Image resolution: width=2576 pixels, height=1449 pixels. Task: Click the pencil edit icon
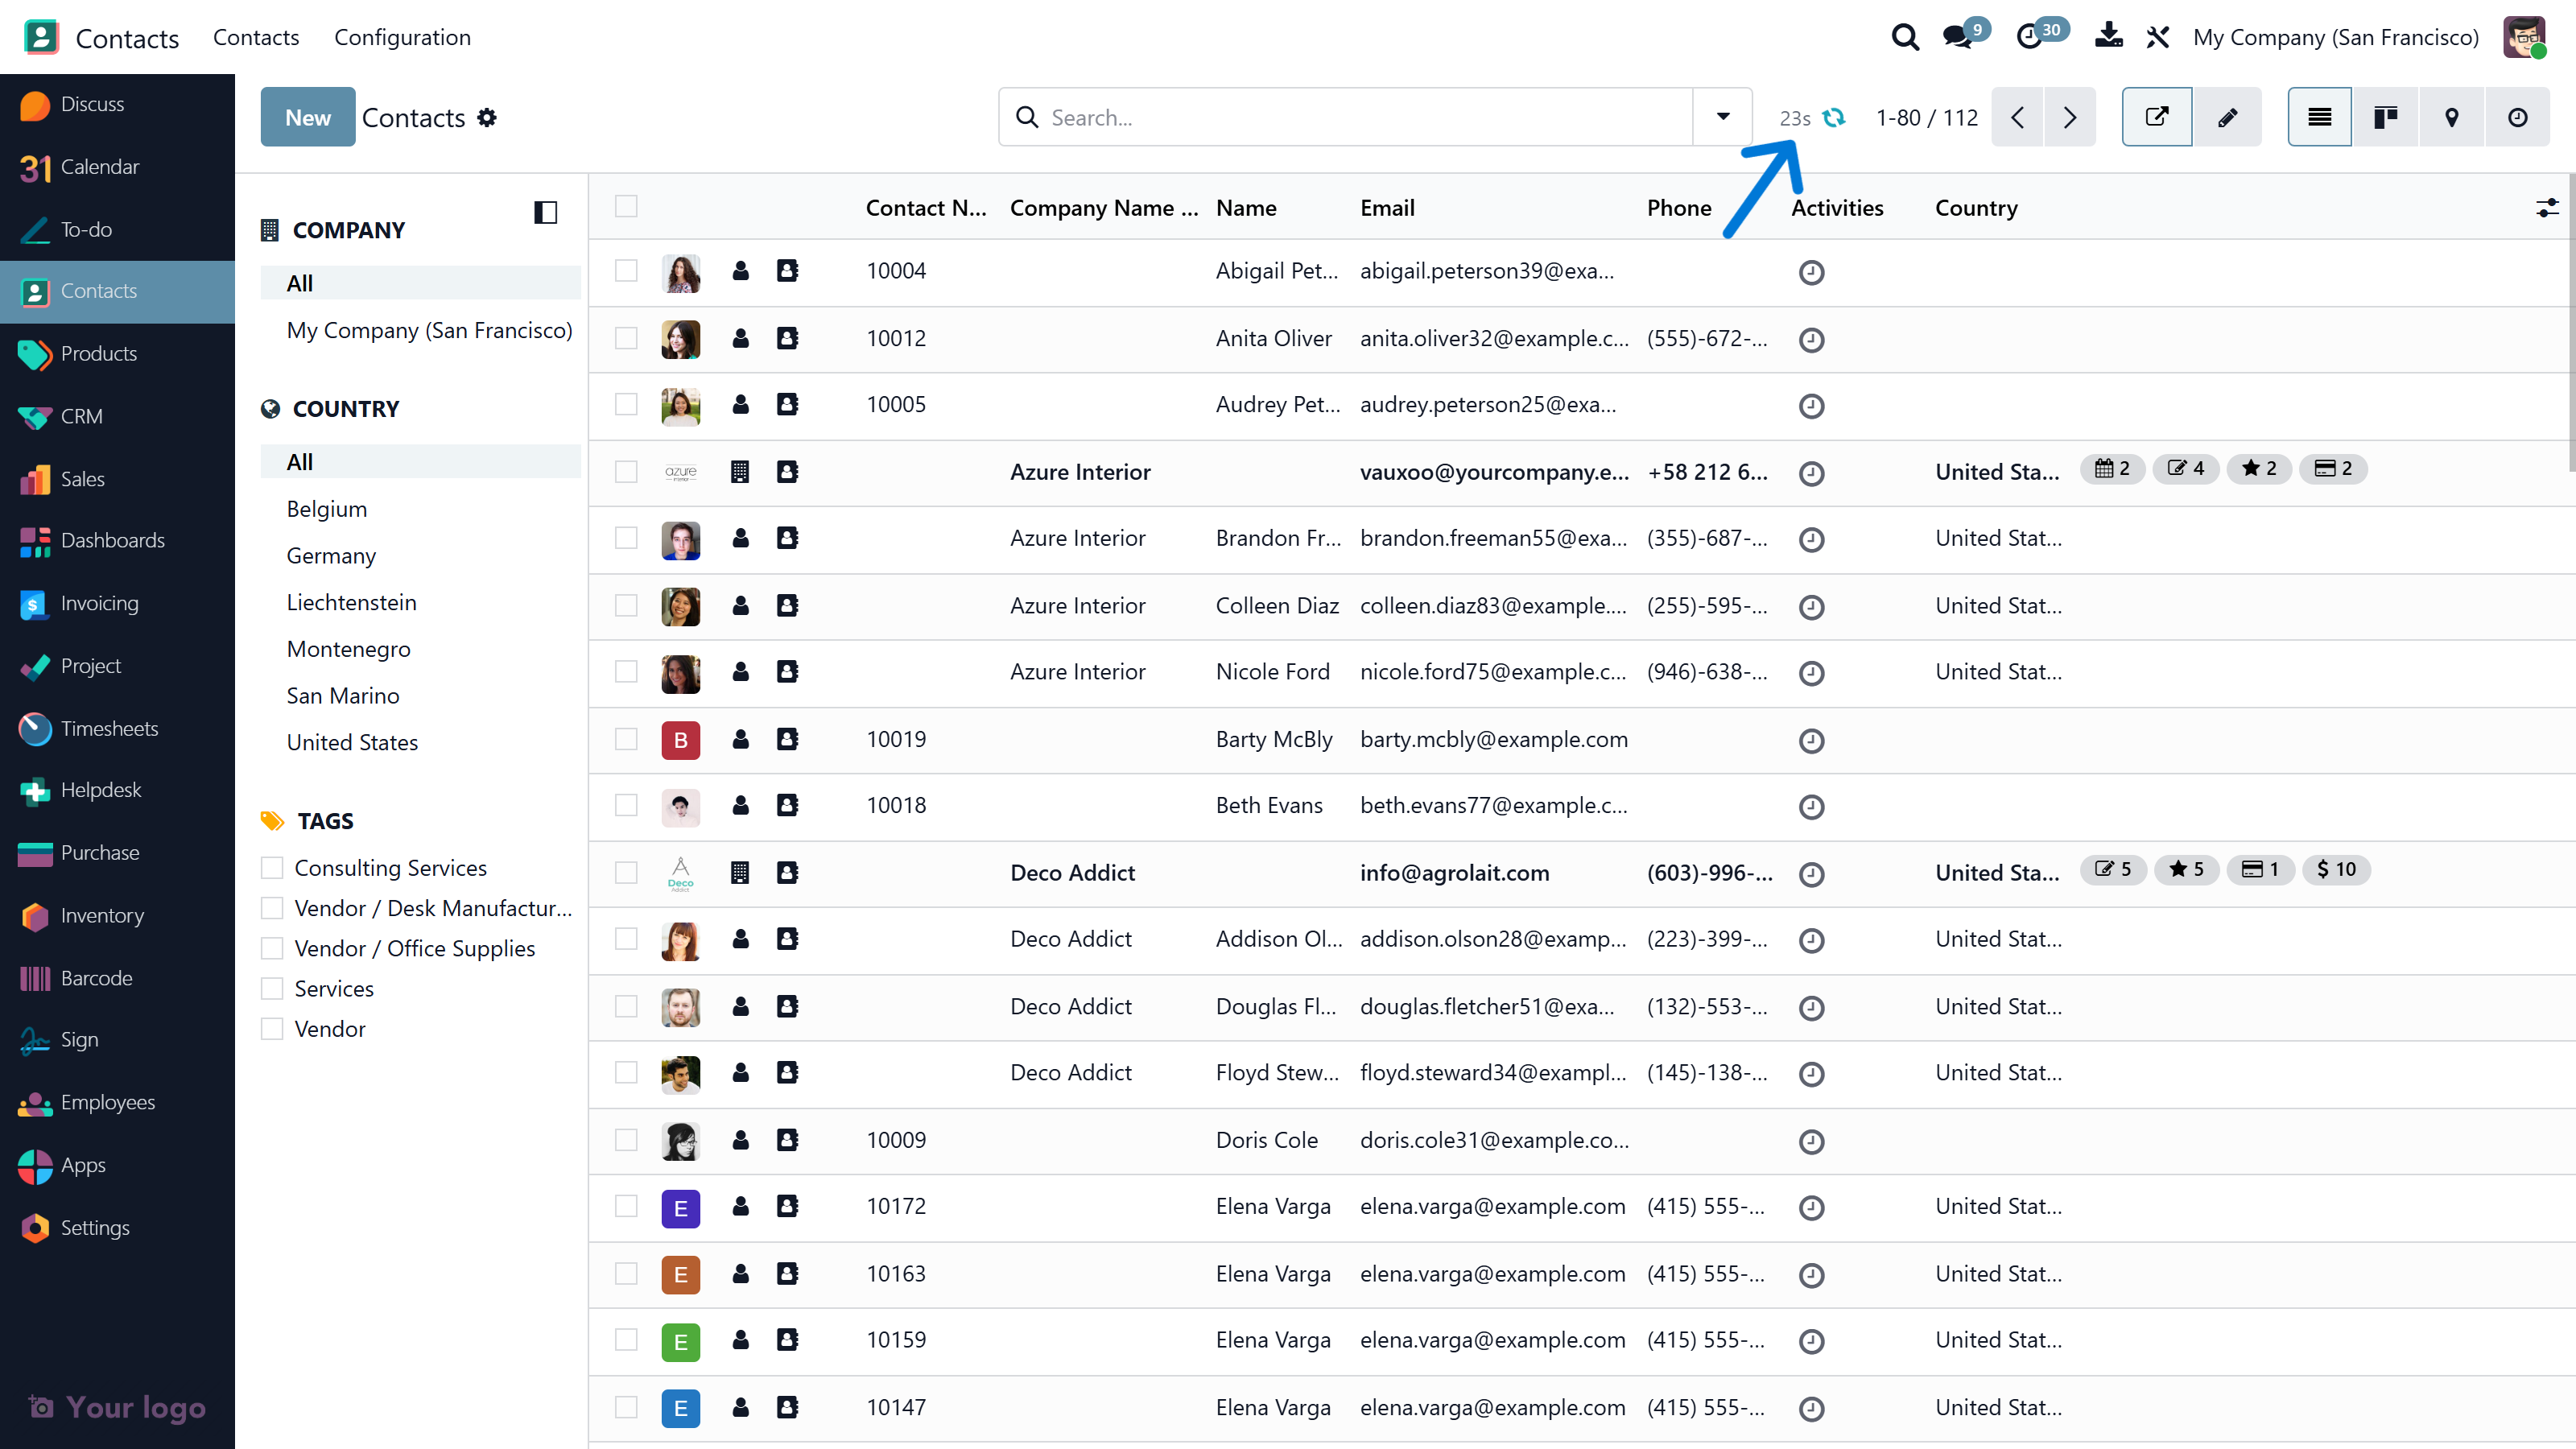click(x=2227, y=117)
